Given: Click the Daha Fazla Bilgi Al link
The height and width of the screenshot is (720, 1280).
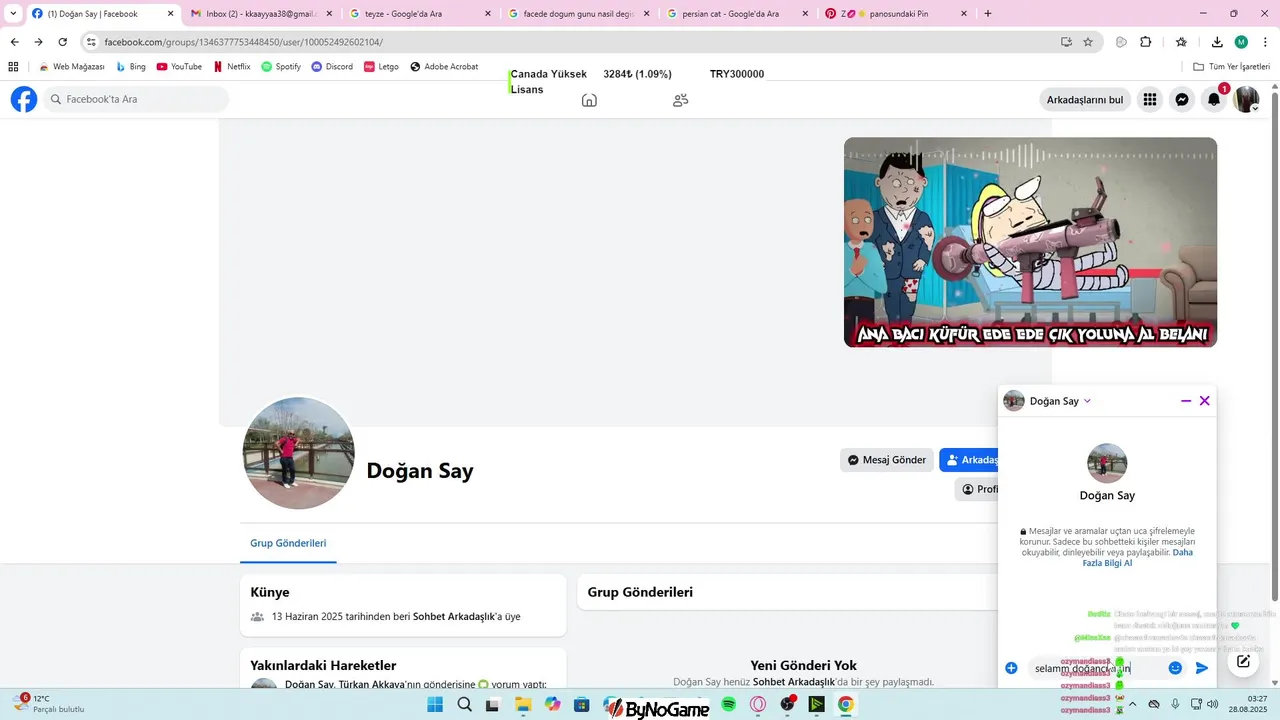Looking at the screenshot, I should 1137,557.
